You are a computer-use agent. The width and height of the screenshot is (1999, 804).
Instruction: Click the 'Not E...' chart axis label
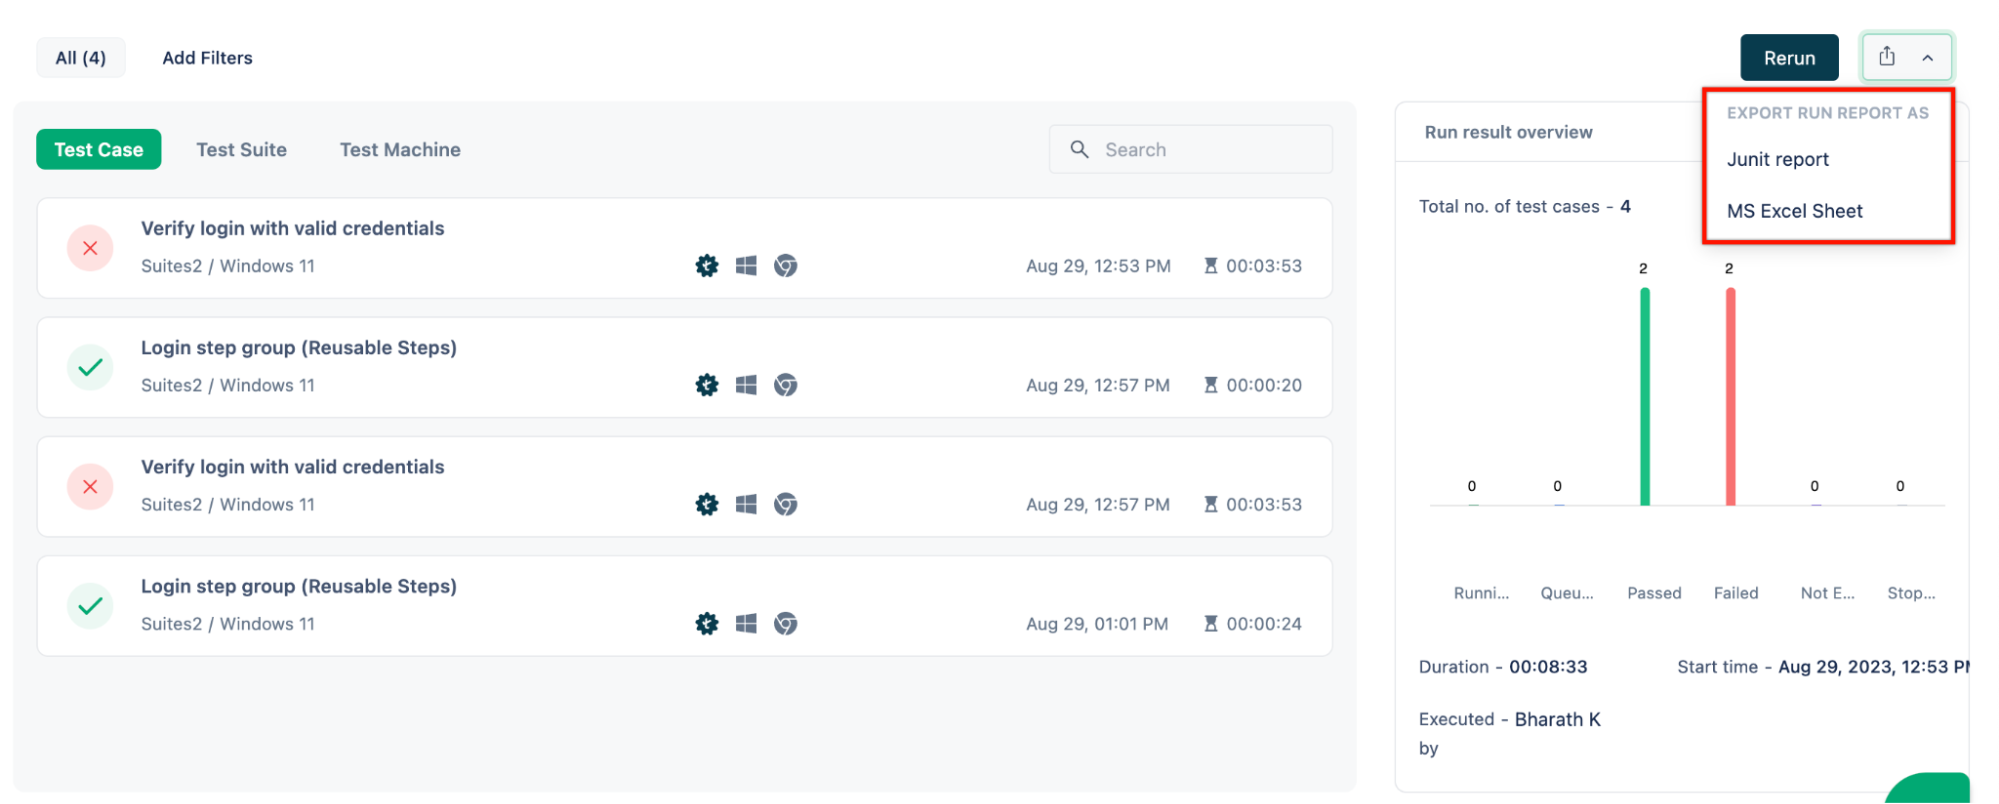pos(1827,593)
